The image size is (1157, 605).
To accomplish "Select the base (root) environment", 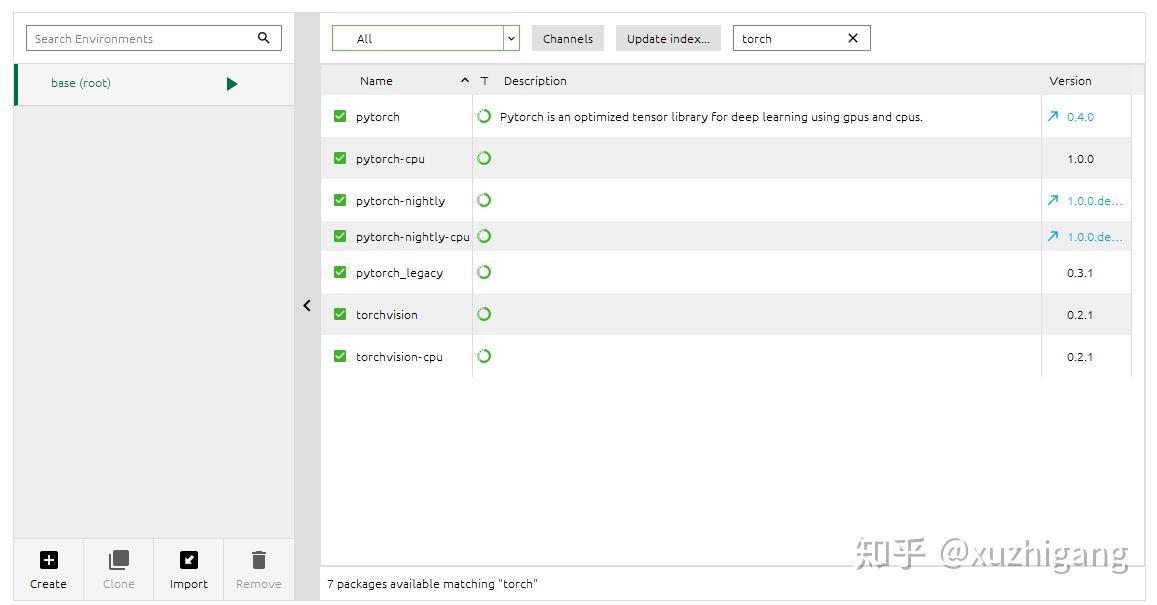I will (x=154, y=84).
